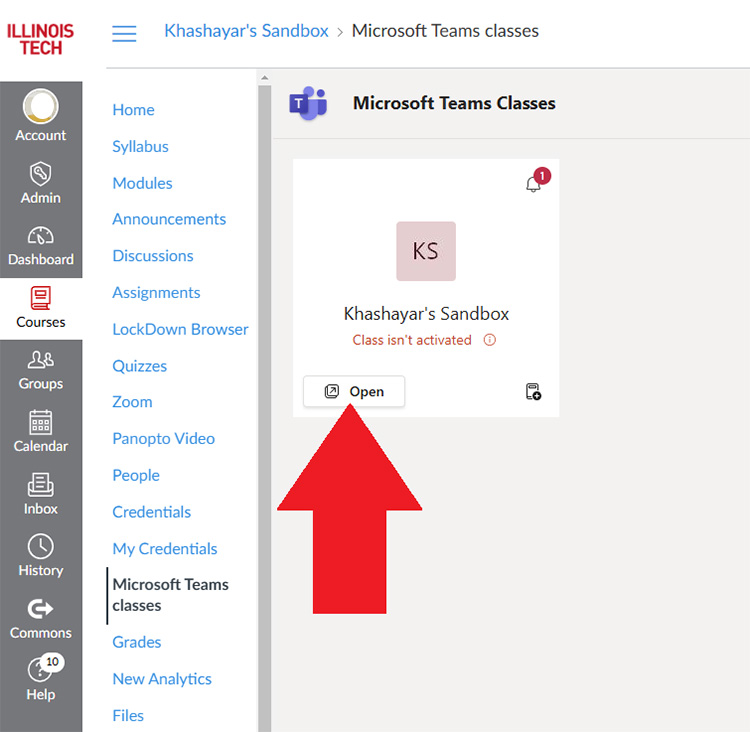This screenshot has height=732, width=750.
Task: Click the Khashayar's Sandbox breadcrumb link
Action: tap(246, 31)
